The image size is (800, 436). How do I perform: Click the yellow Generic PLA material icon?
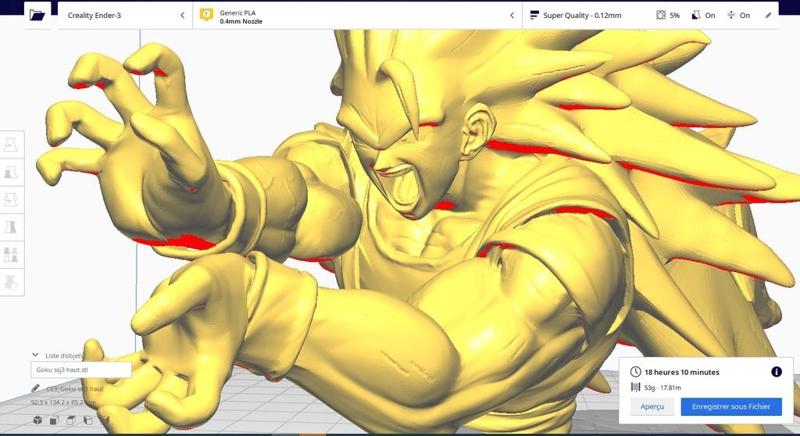pos(206,15)
